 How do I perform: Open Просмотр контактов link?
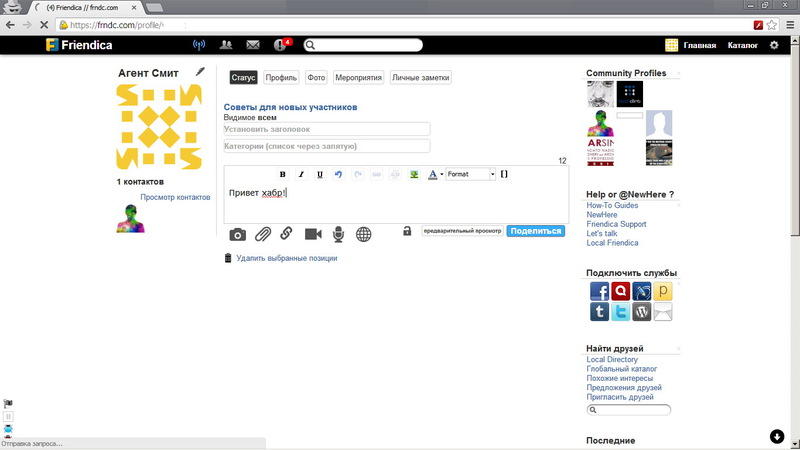click(x=175, y=197)
